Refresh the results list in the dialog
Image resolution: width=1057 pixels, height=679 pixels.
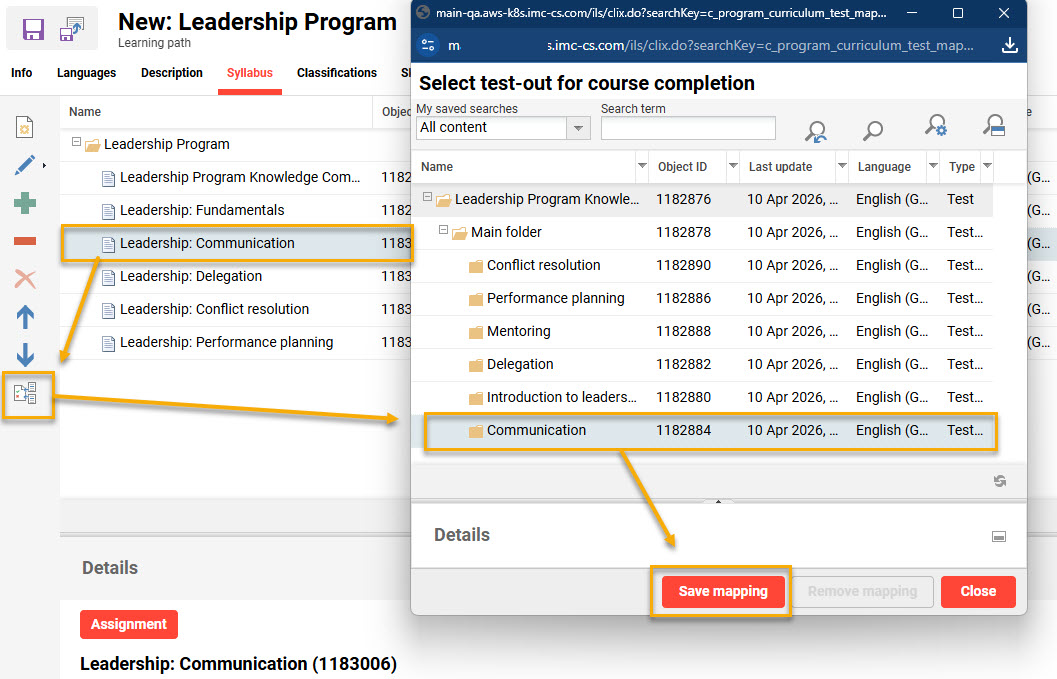(999, 481)
